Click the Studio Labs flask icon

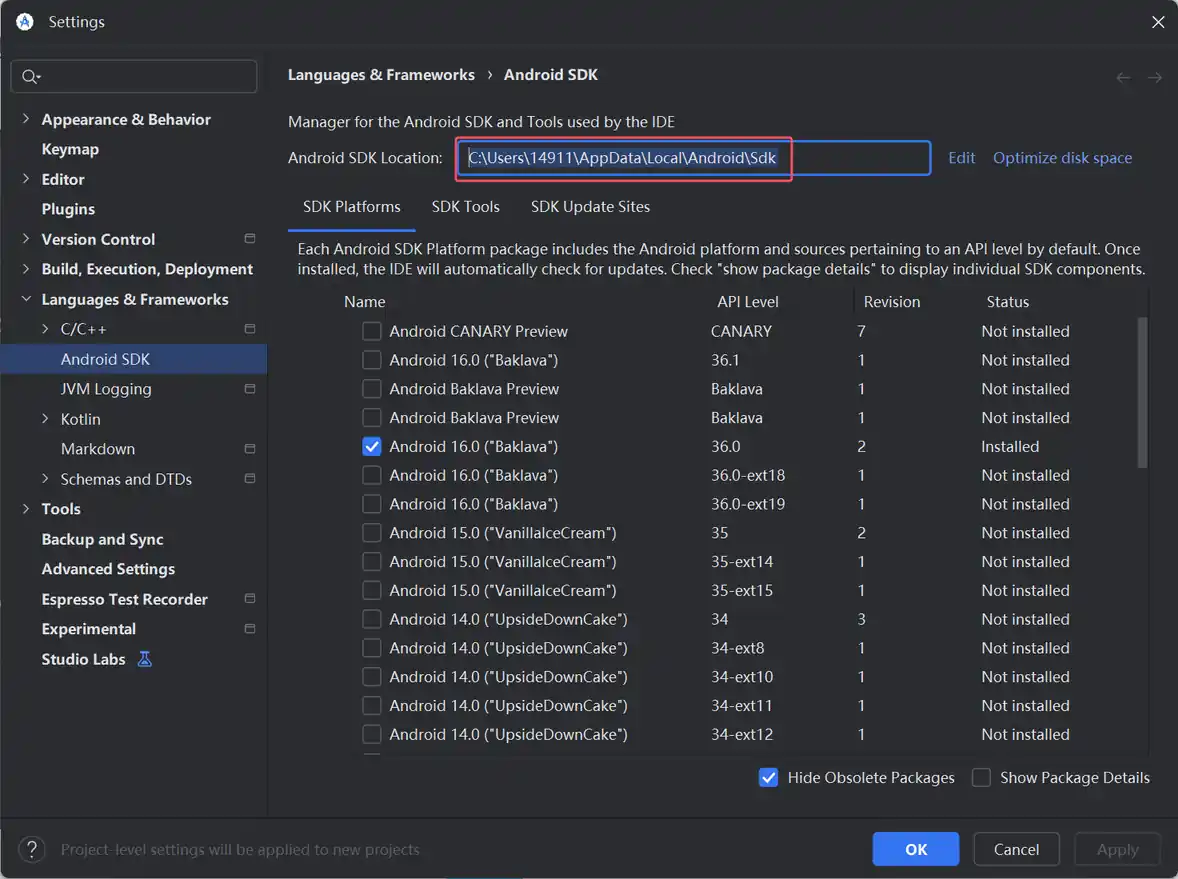coord(145,659)
